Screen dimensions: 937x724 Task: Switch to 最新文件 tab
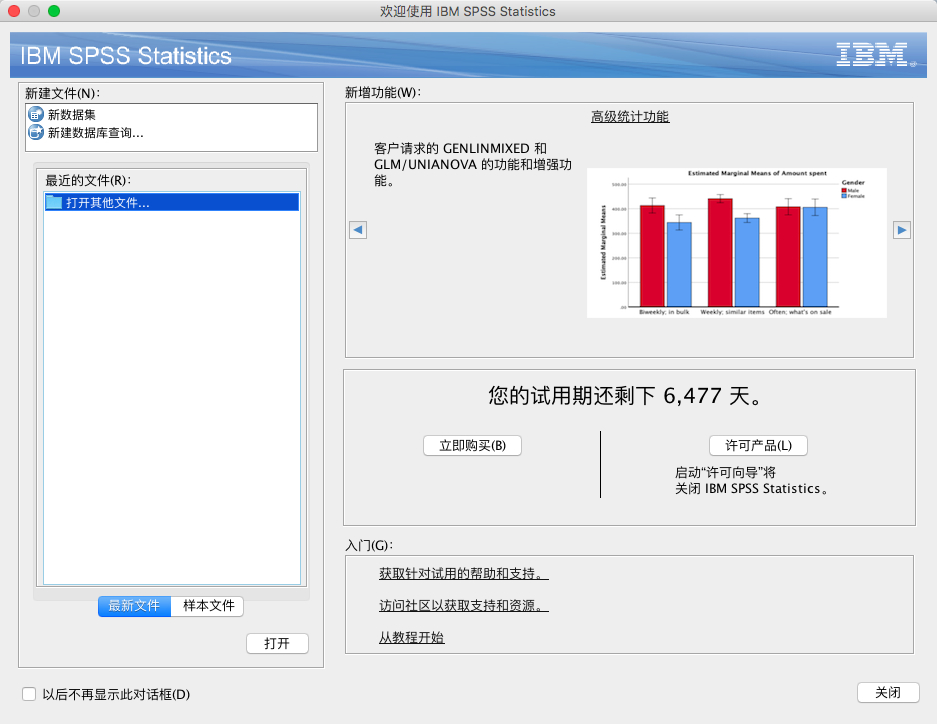pyautogui.click(x=134, y=606)
